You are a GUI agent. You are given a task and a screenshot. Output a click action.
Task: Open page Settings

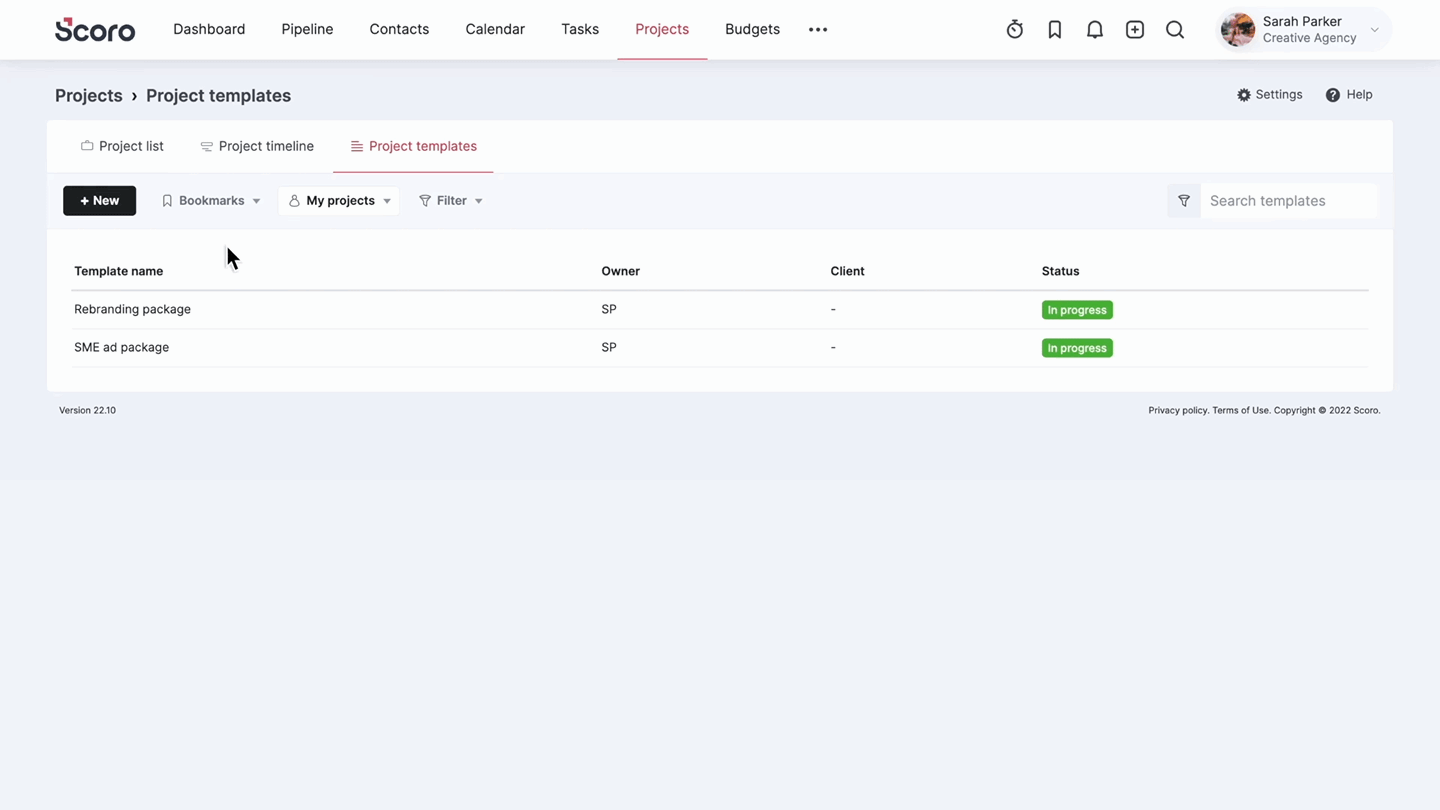pyautogui.click(x=1270, y=95)
